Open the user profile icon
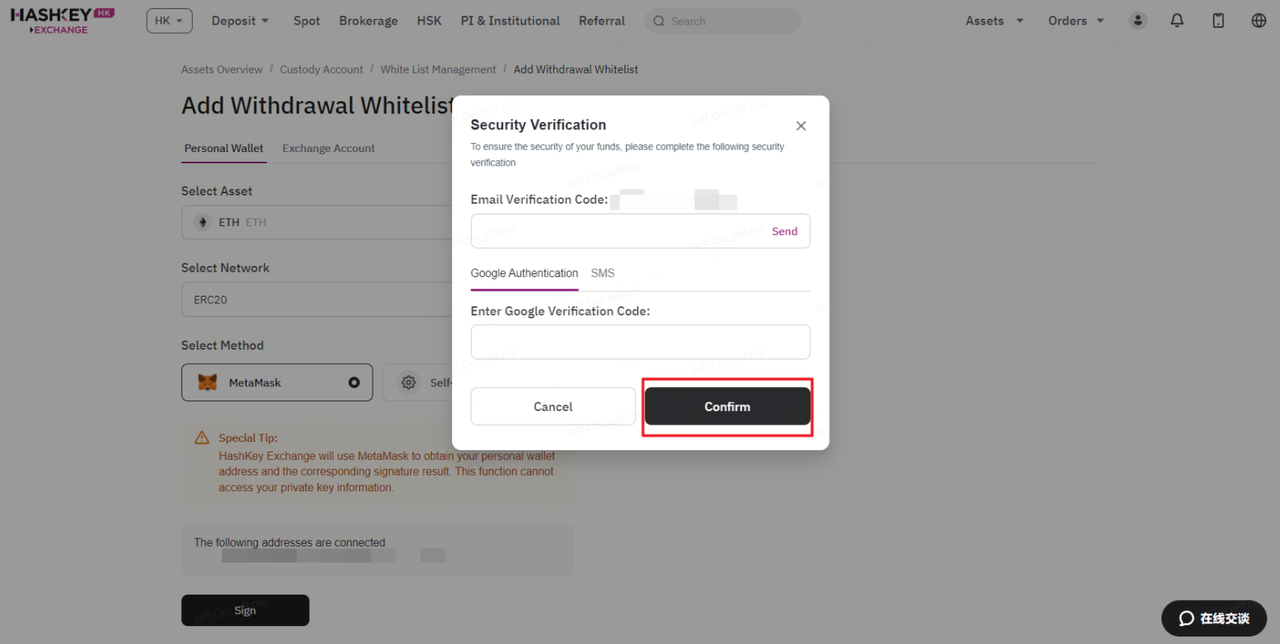Screen dimensions: 1280x644 tap(1138, 21)
